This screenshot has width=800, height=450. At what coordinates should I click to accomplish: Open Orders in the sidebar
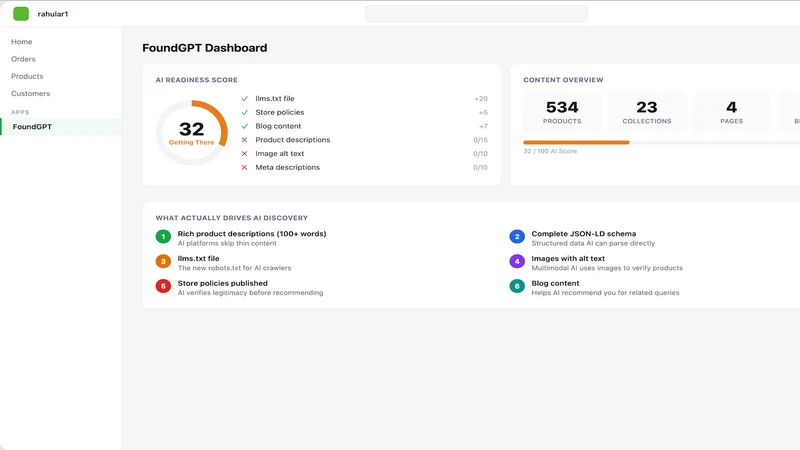23,59
